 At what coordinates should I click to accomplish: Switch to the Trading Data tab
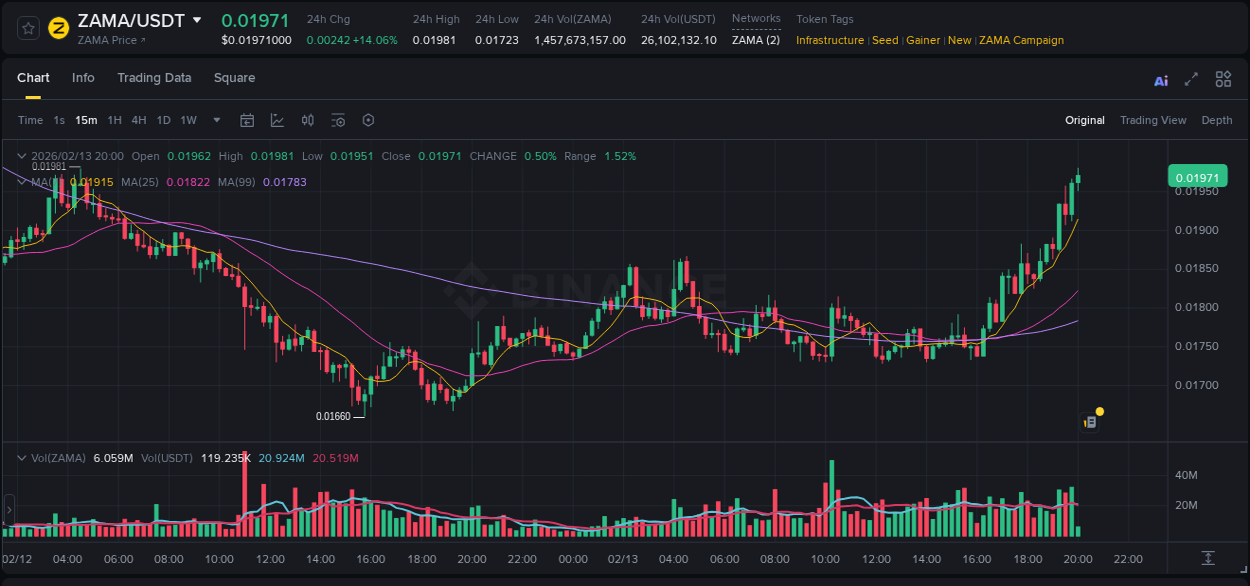click(154, 77)
